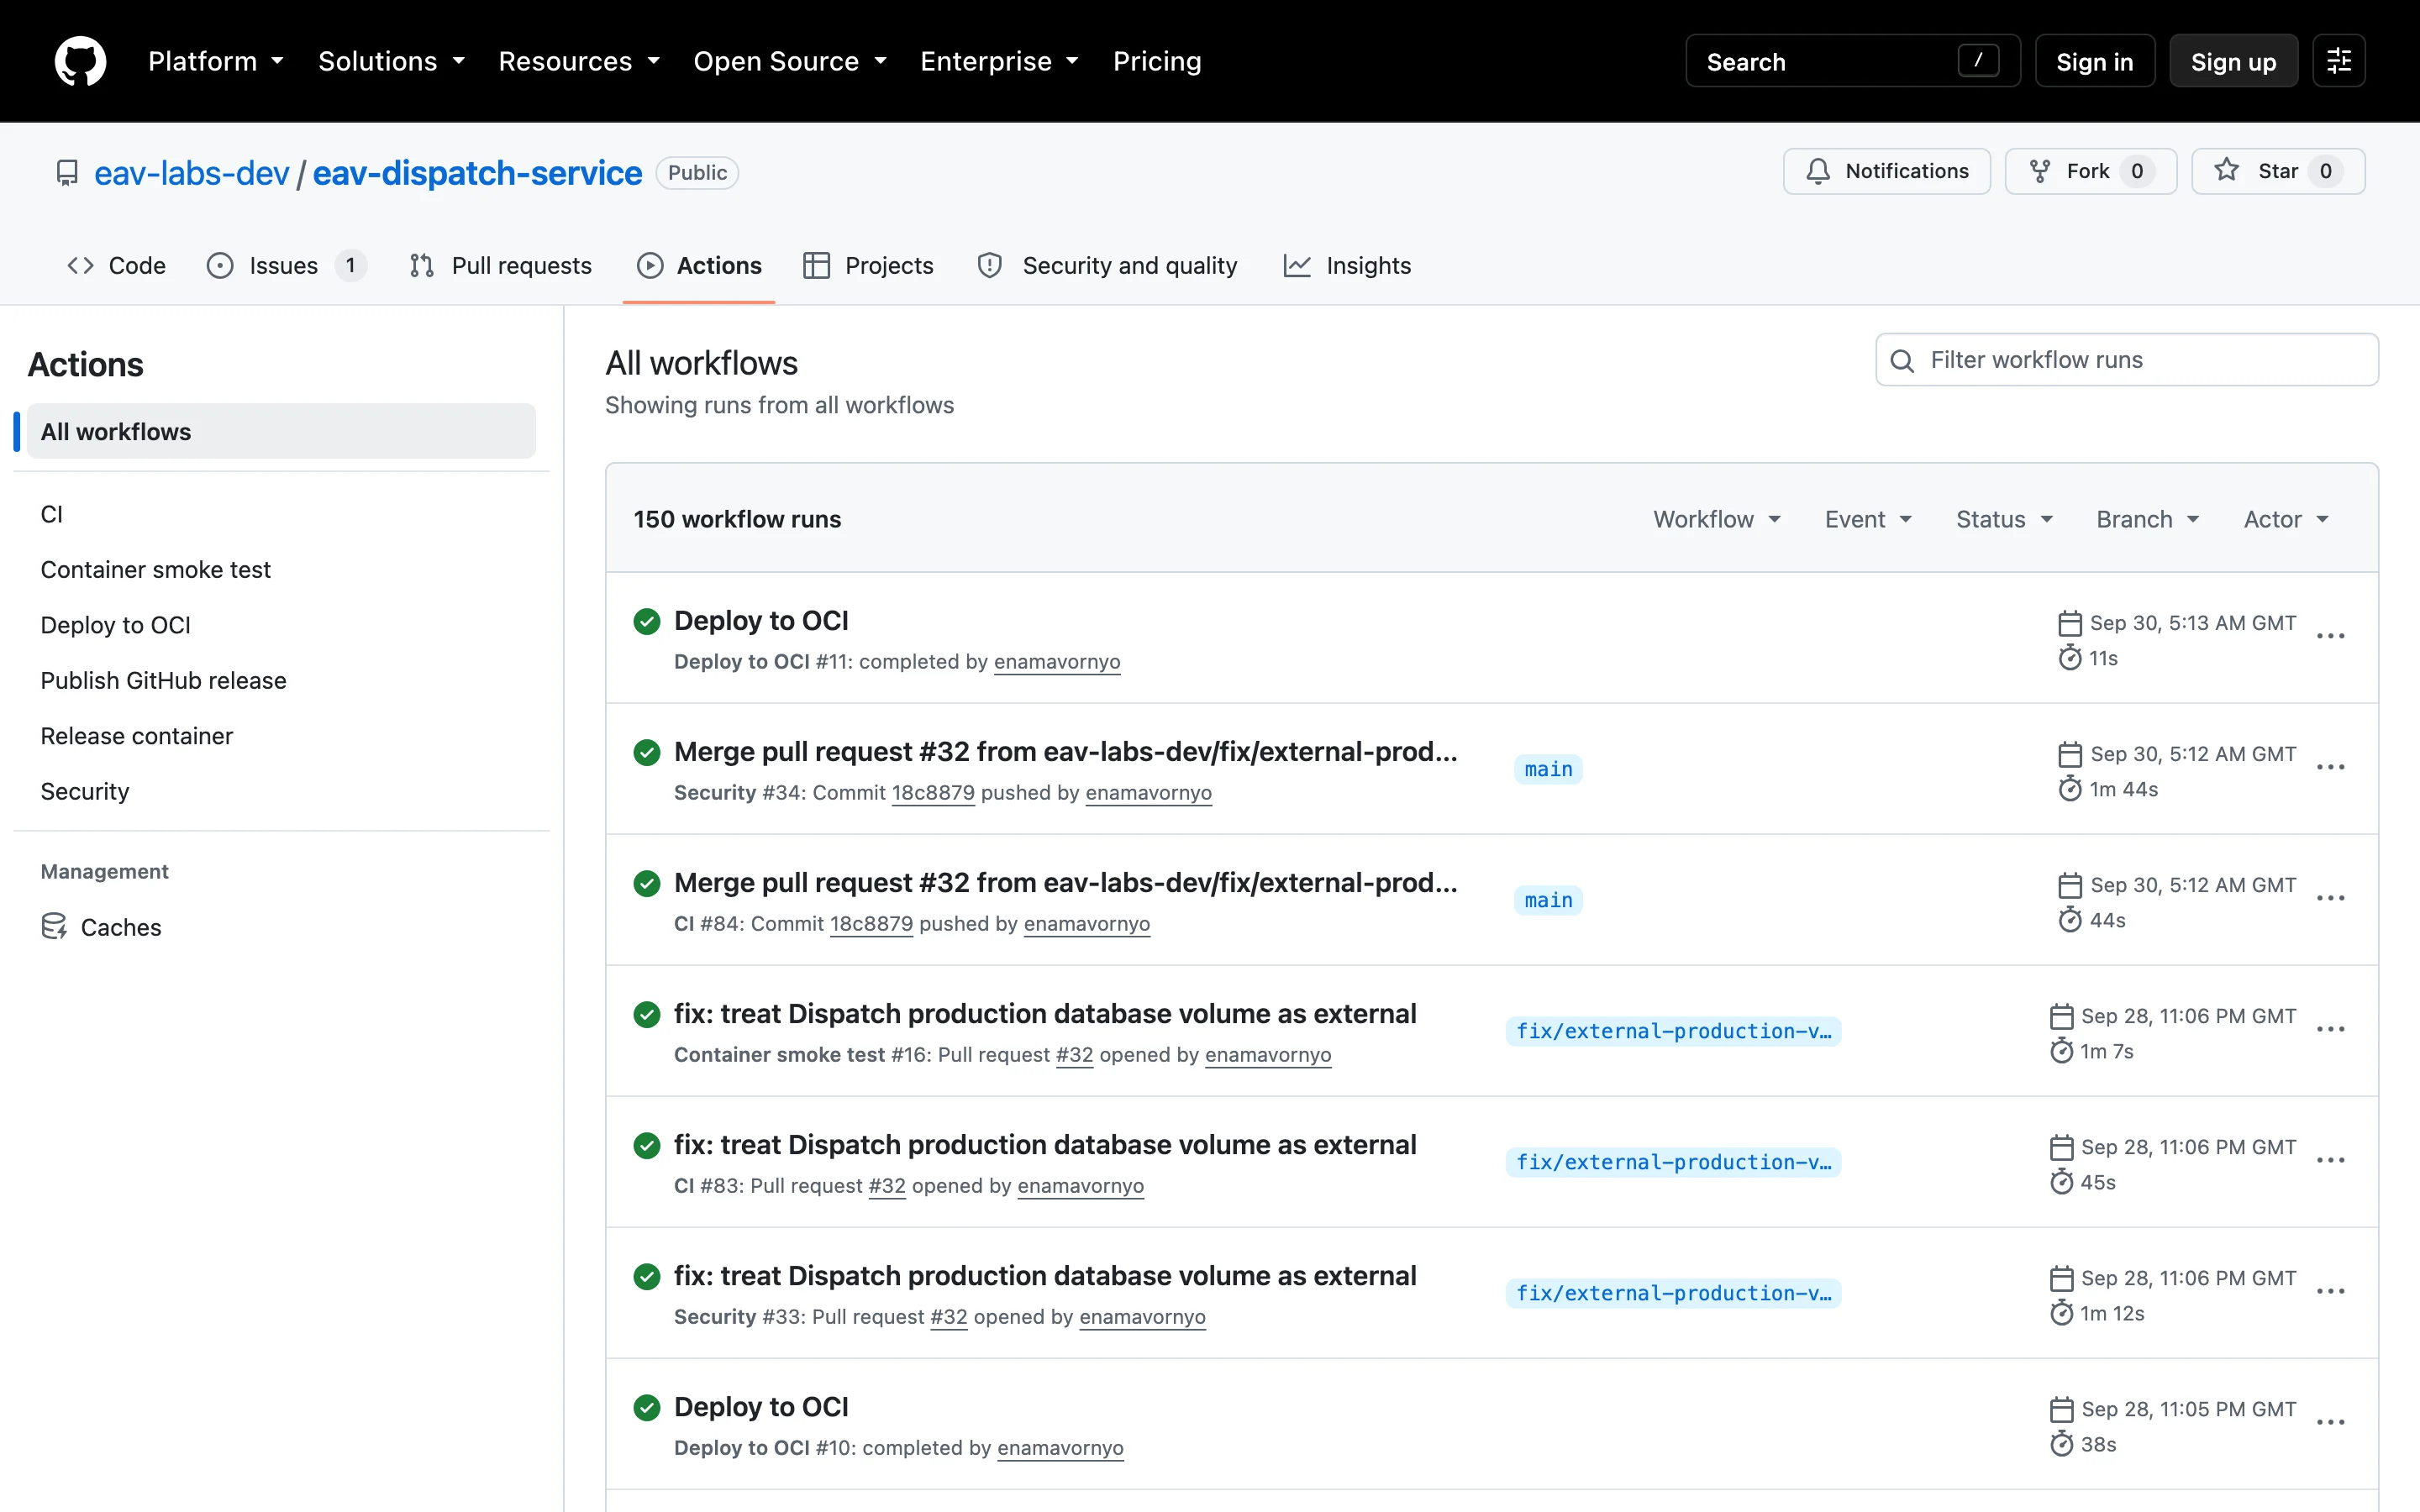Expand the Actor filter dropdown
Screen dimensions: 2420x1512
(x=2286, y=519)
